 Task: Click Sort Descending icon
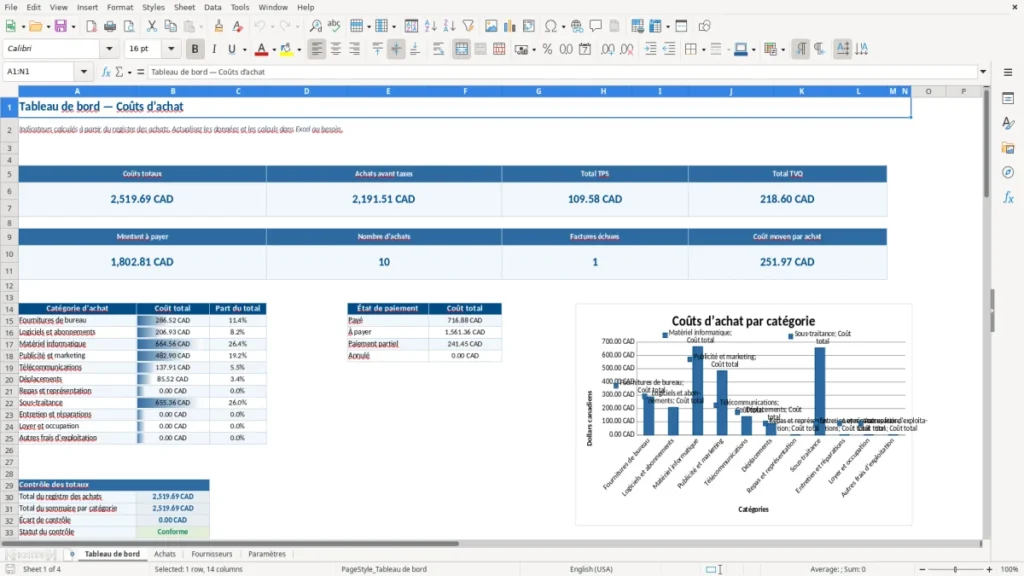tap(449, 26)
